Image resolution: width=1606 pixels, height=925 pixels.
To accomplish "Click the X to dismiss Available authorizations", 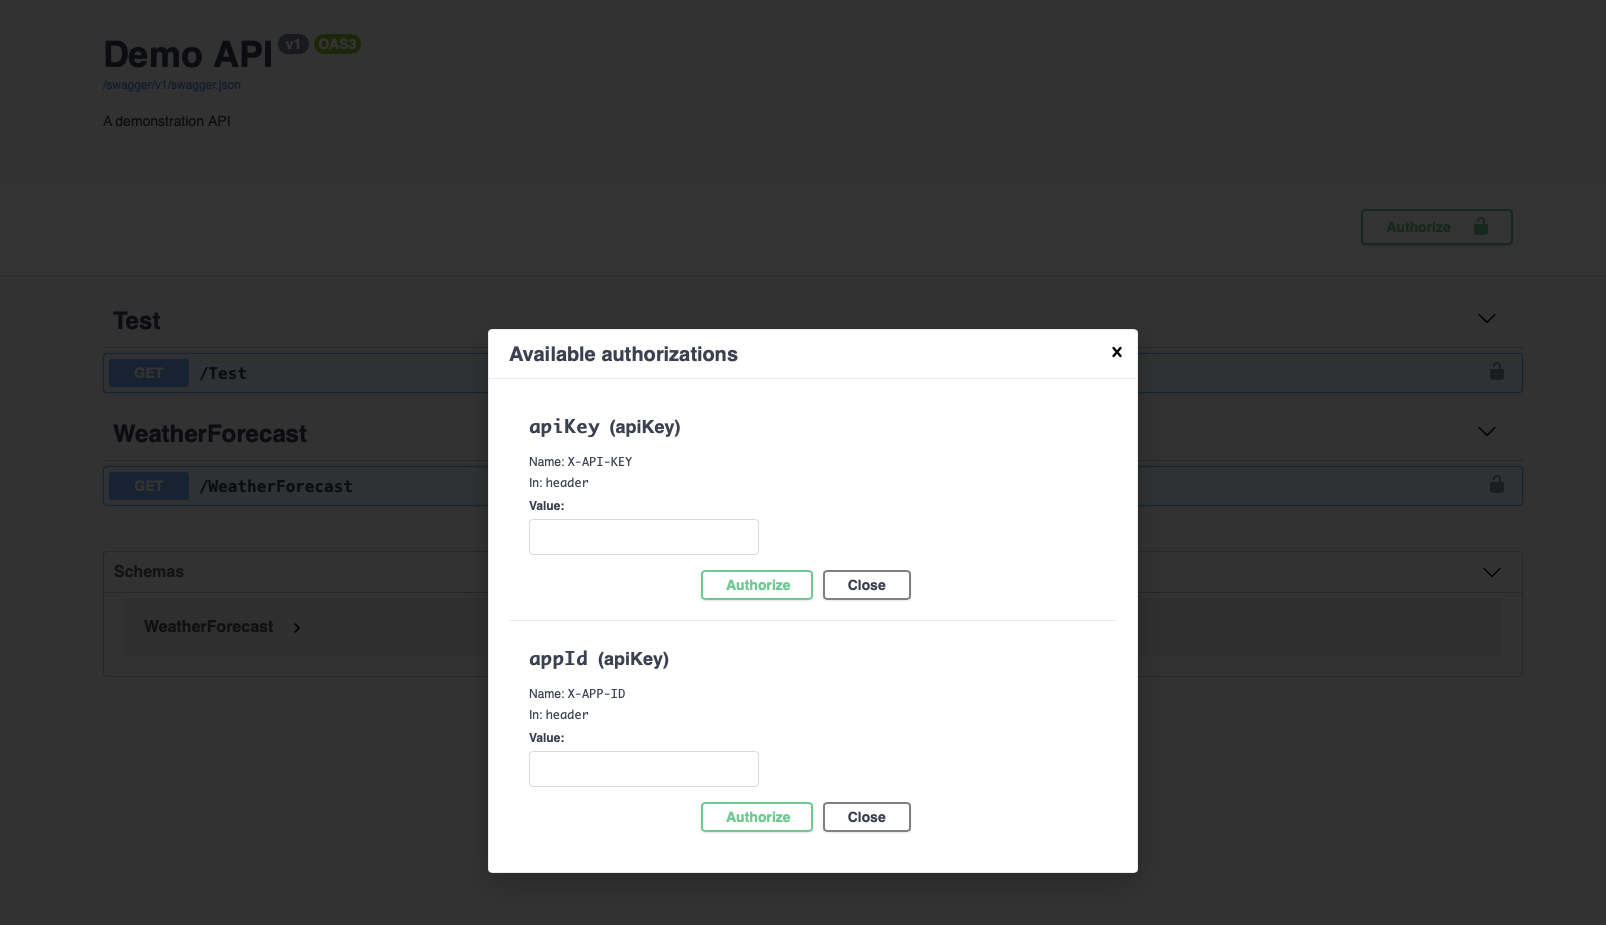I will coord(1116,352).
